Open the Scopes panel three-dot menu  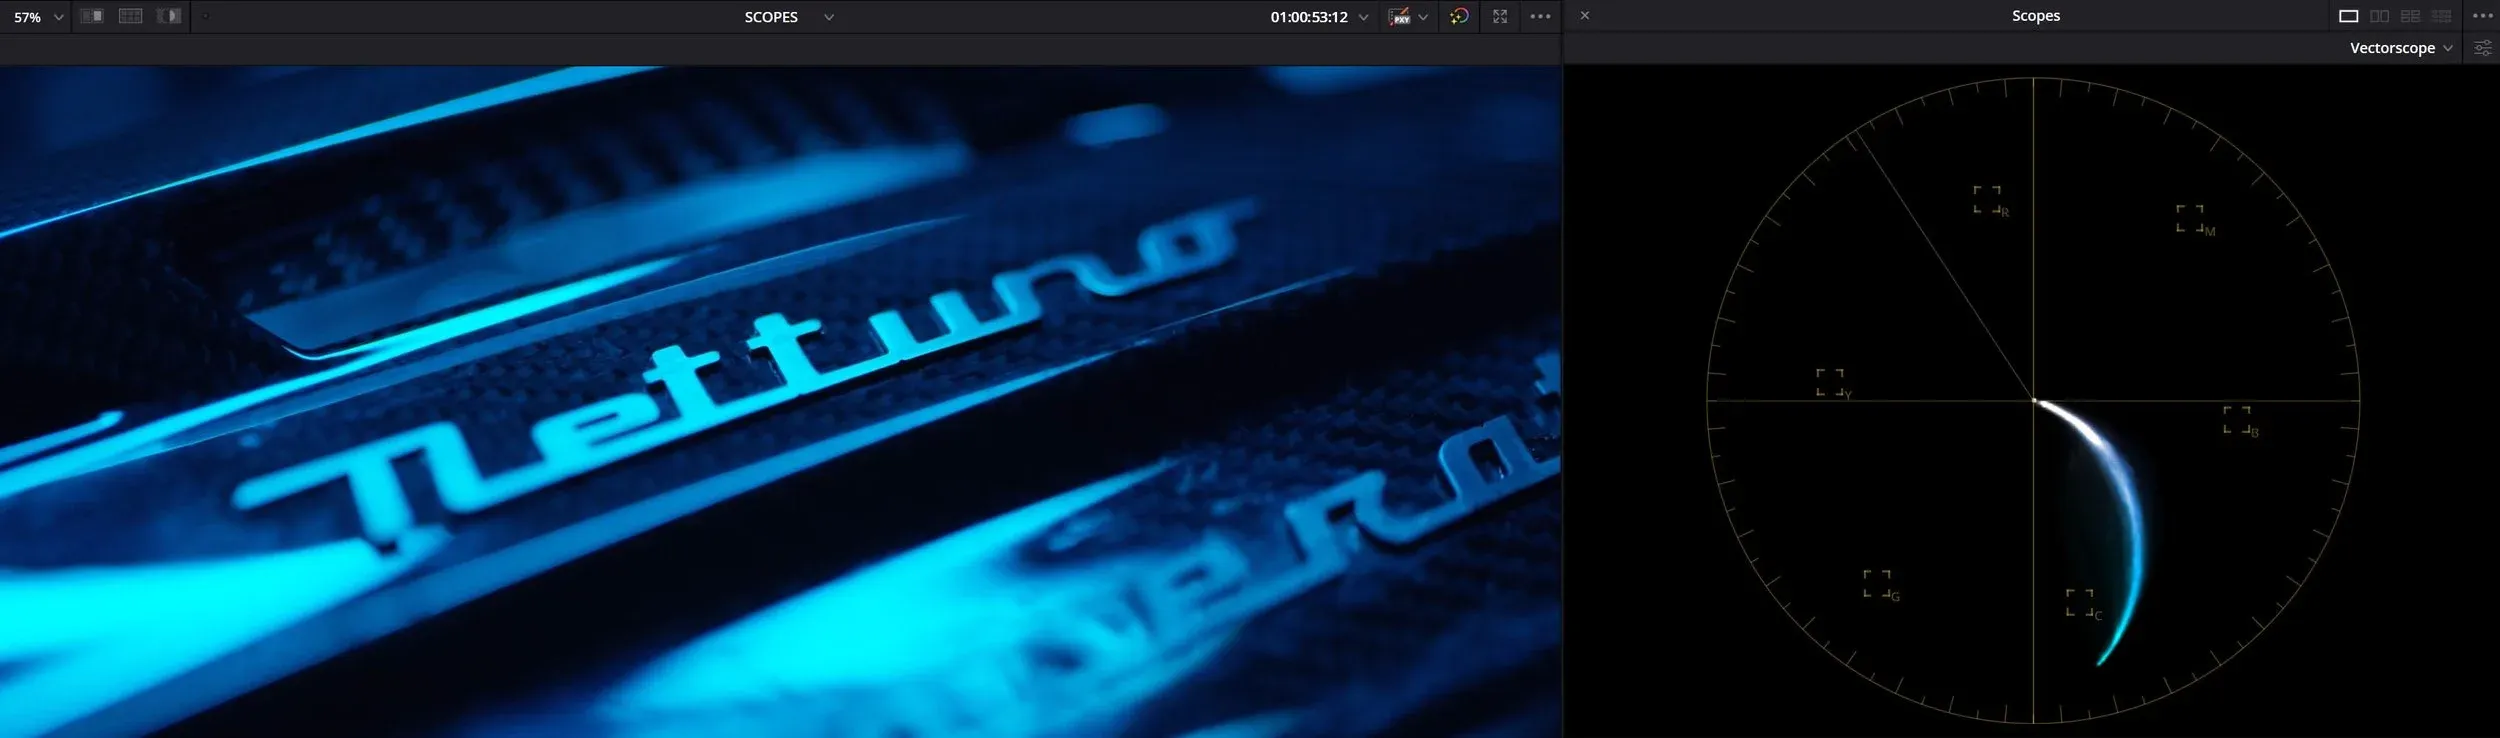tap(2483, 16)
